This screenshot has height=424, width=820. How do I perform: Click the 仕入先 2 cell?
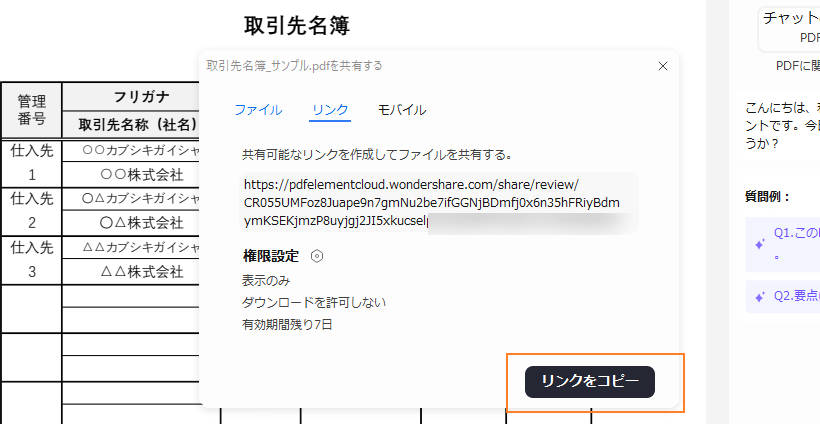tap(32, 211)
